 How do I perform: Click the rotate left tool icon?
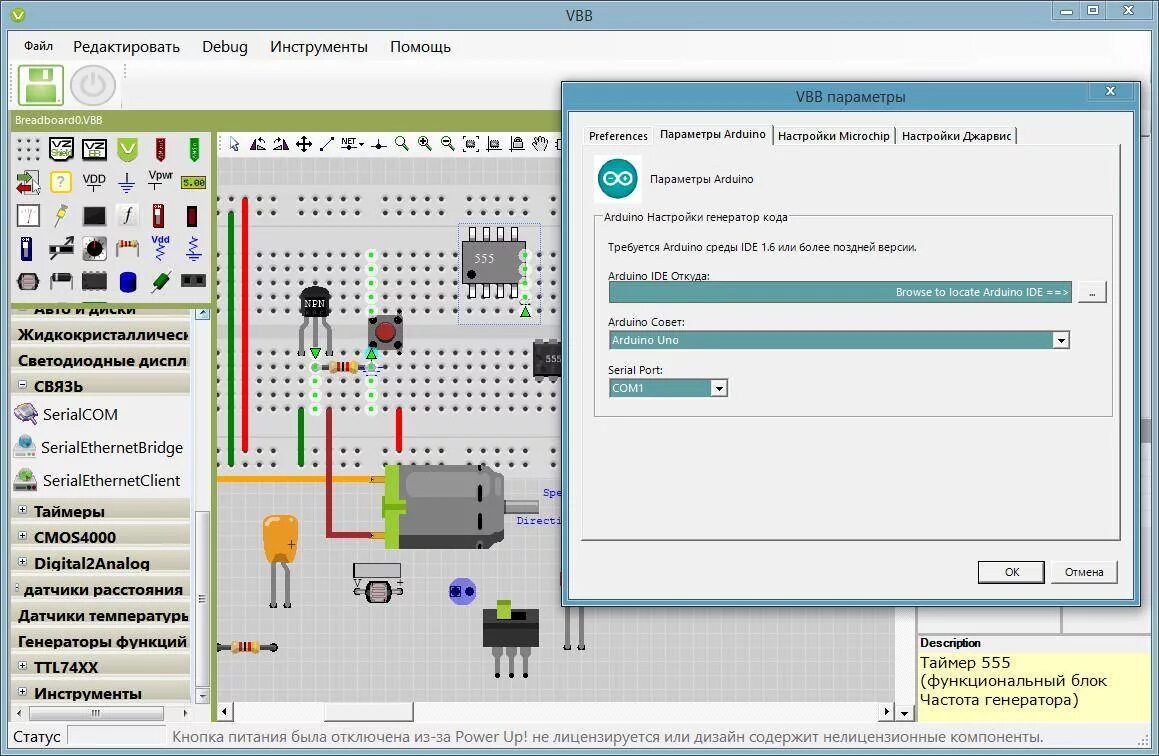257,143
